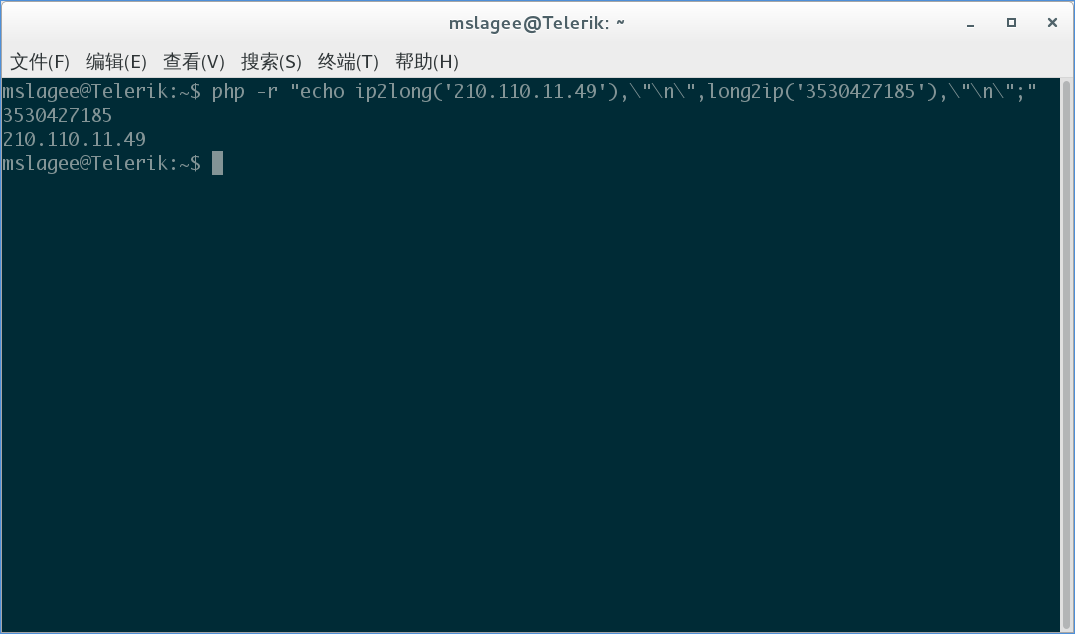
Task: Close the terminal window
Action: [x=1052, y=23]
